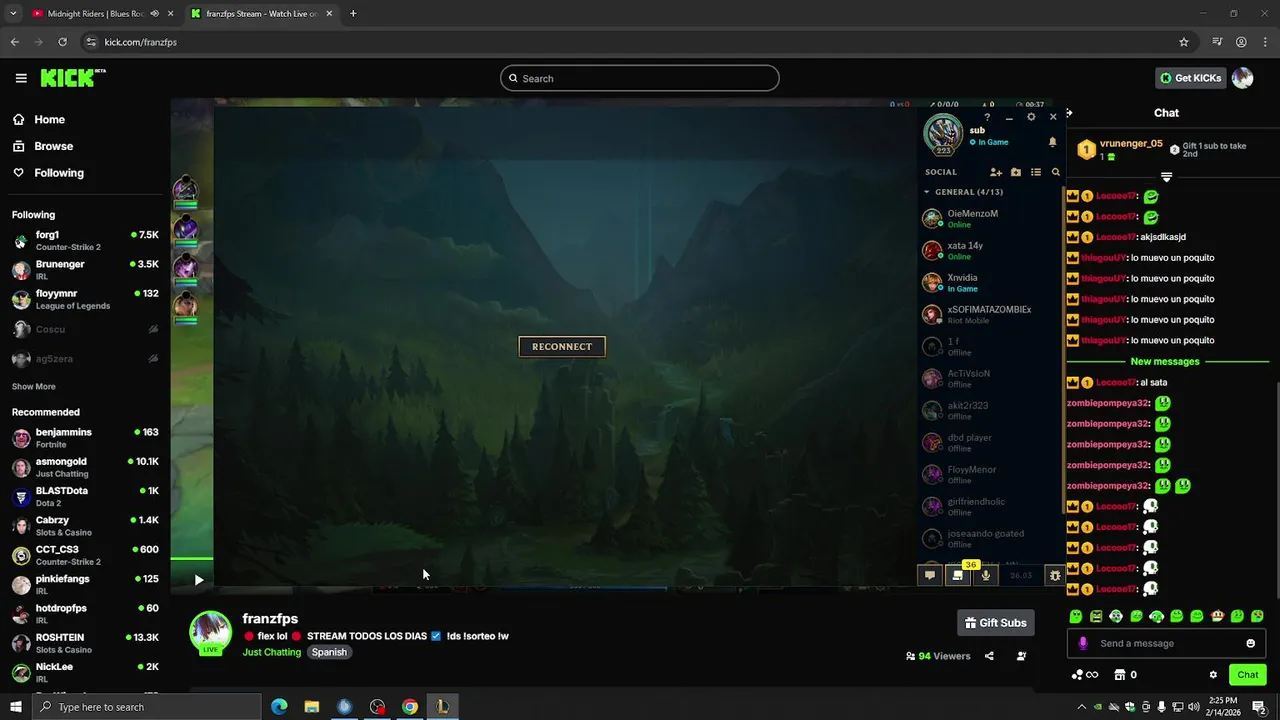This screenshot has height=720, width=1280.
Task: Open BLASTDota recommended channel
Action: point(85,497)
